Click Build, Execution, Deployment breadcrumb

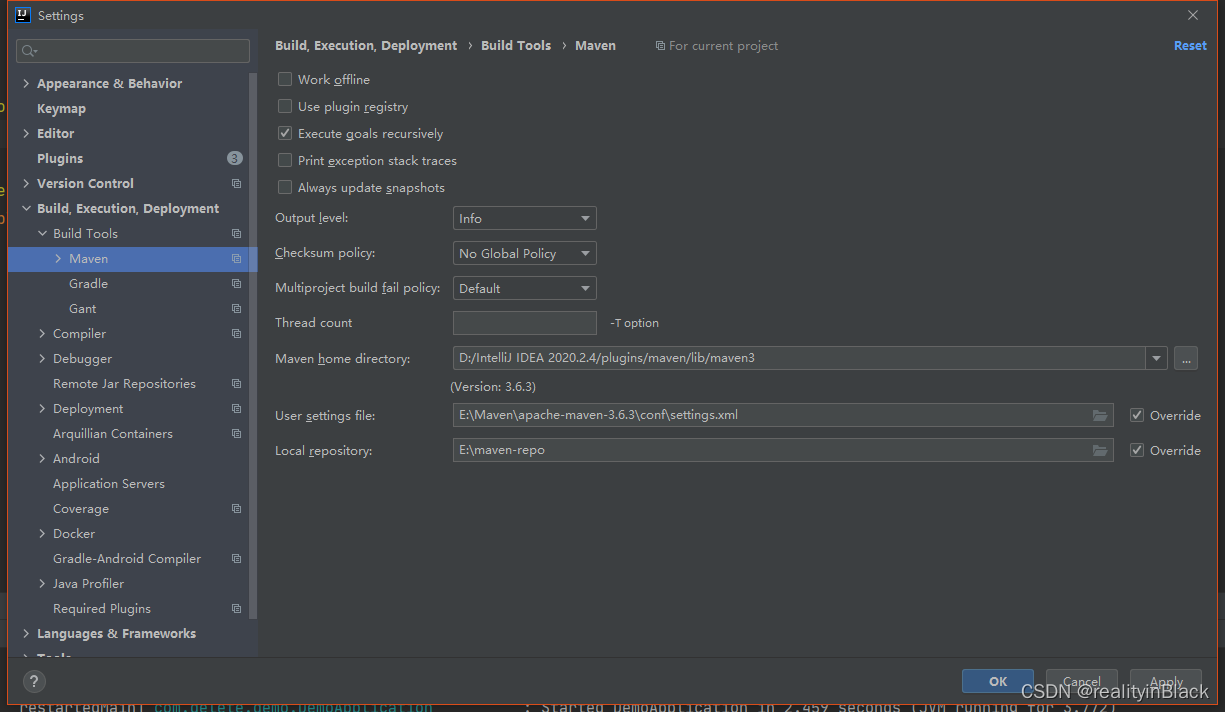point(366,46)
